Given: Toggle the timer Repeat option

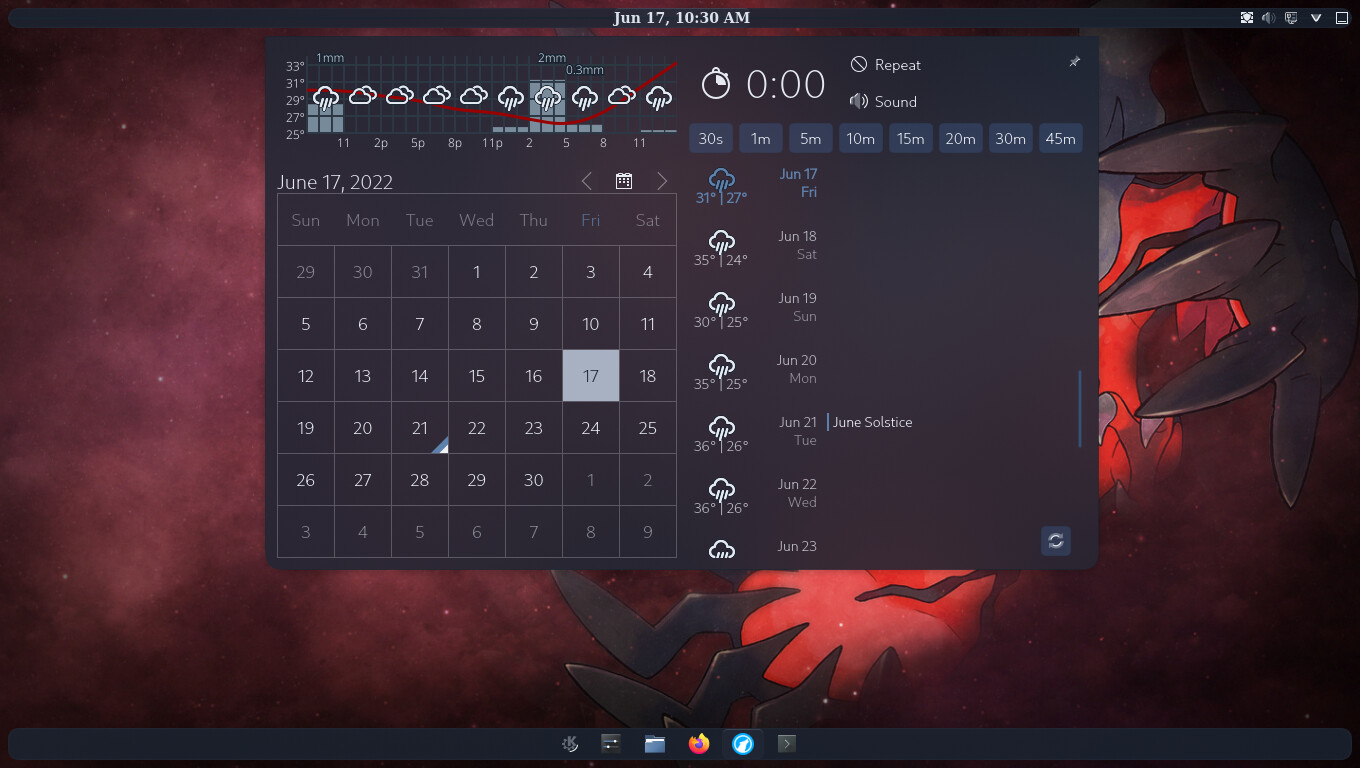Looking at the screenshot, I should point(885,65).
